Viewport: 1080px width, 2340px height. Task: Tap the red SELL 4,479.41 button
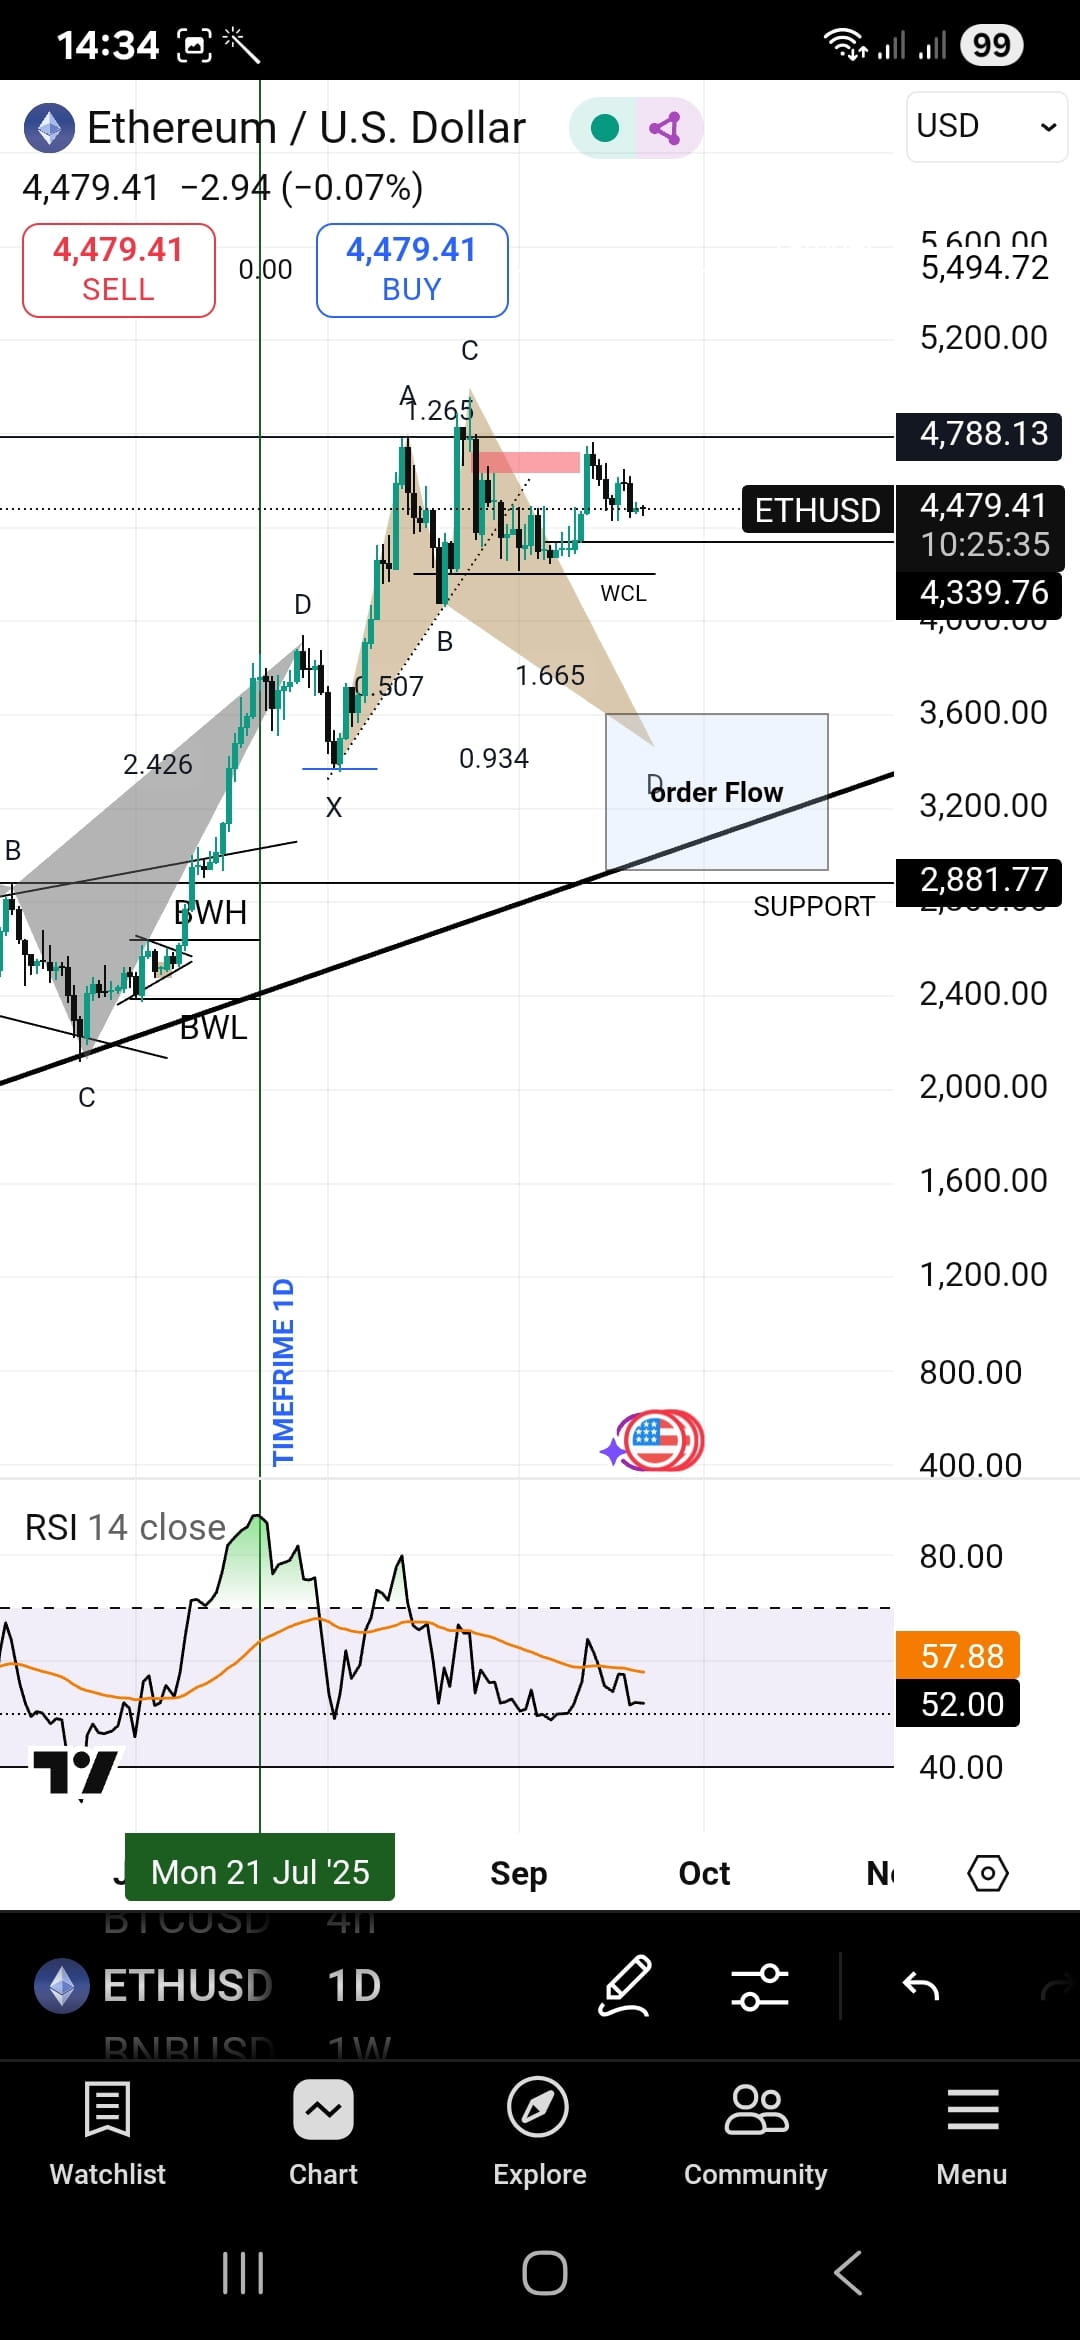click(119, 270)
